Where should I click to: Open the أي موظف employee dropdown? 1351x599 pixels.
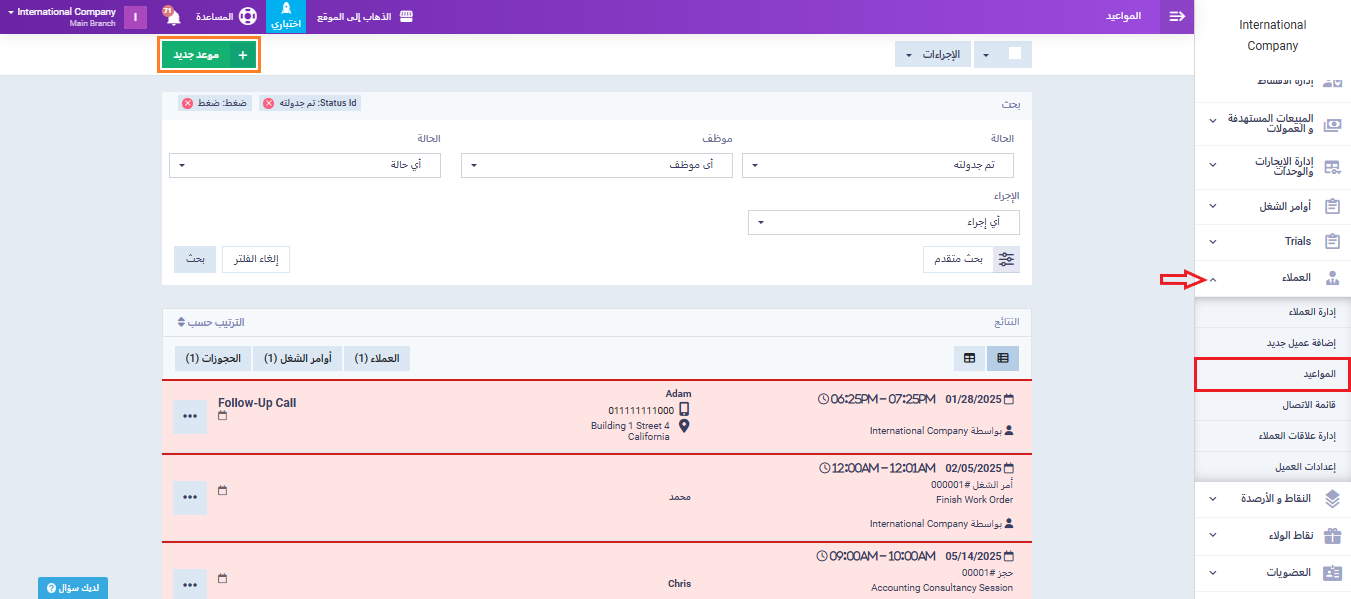[x=596, y=166]
